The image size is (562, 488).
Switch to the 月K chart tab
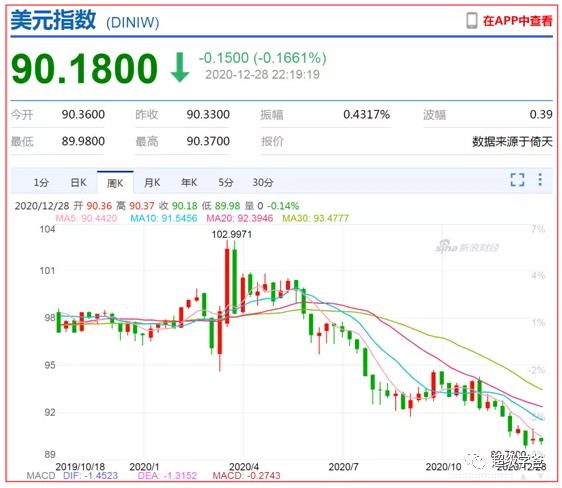coord(152,183)
